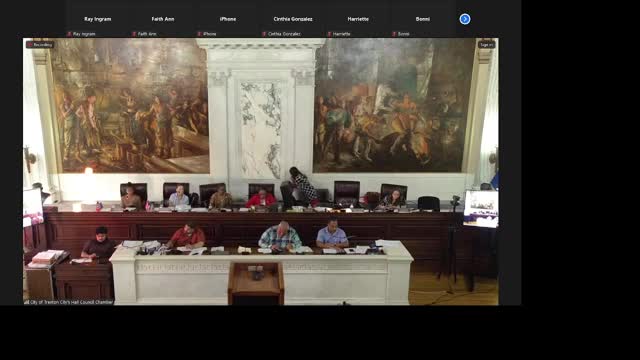Select iPhone participant tile

[228, 19]
